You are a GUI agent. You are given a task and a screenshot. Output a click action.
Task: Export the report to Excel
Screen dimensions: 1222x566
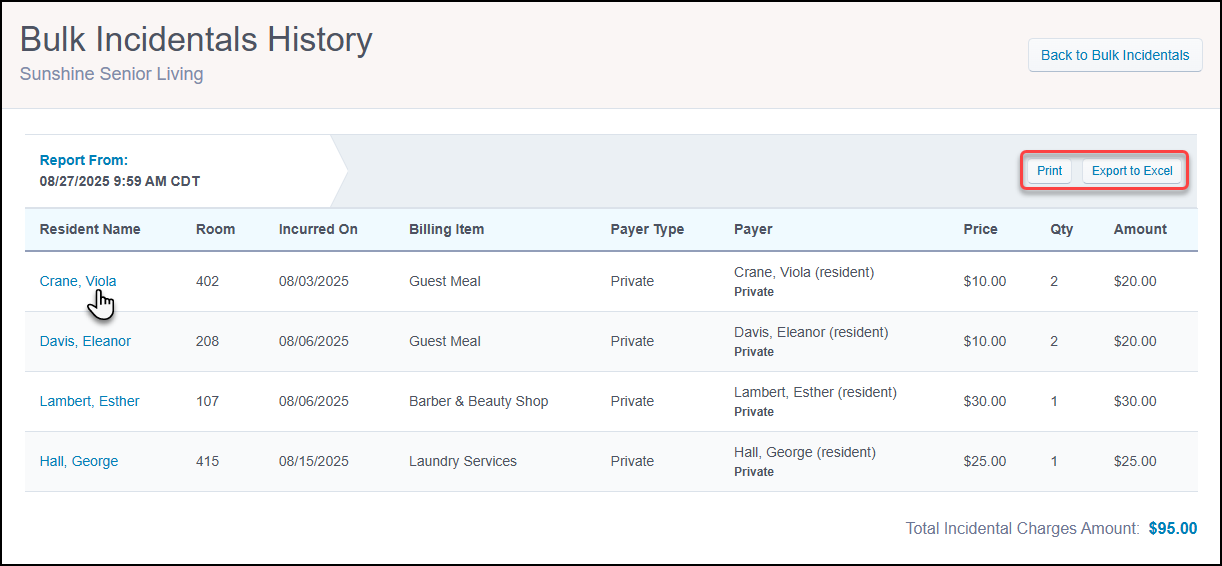pyautogui.click(x=1131, y=171)
